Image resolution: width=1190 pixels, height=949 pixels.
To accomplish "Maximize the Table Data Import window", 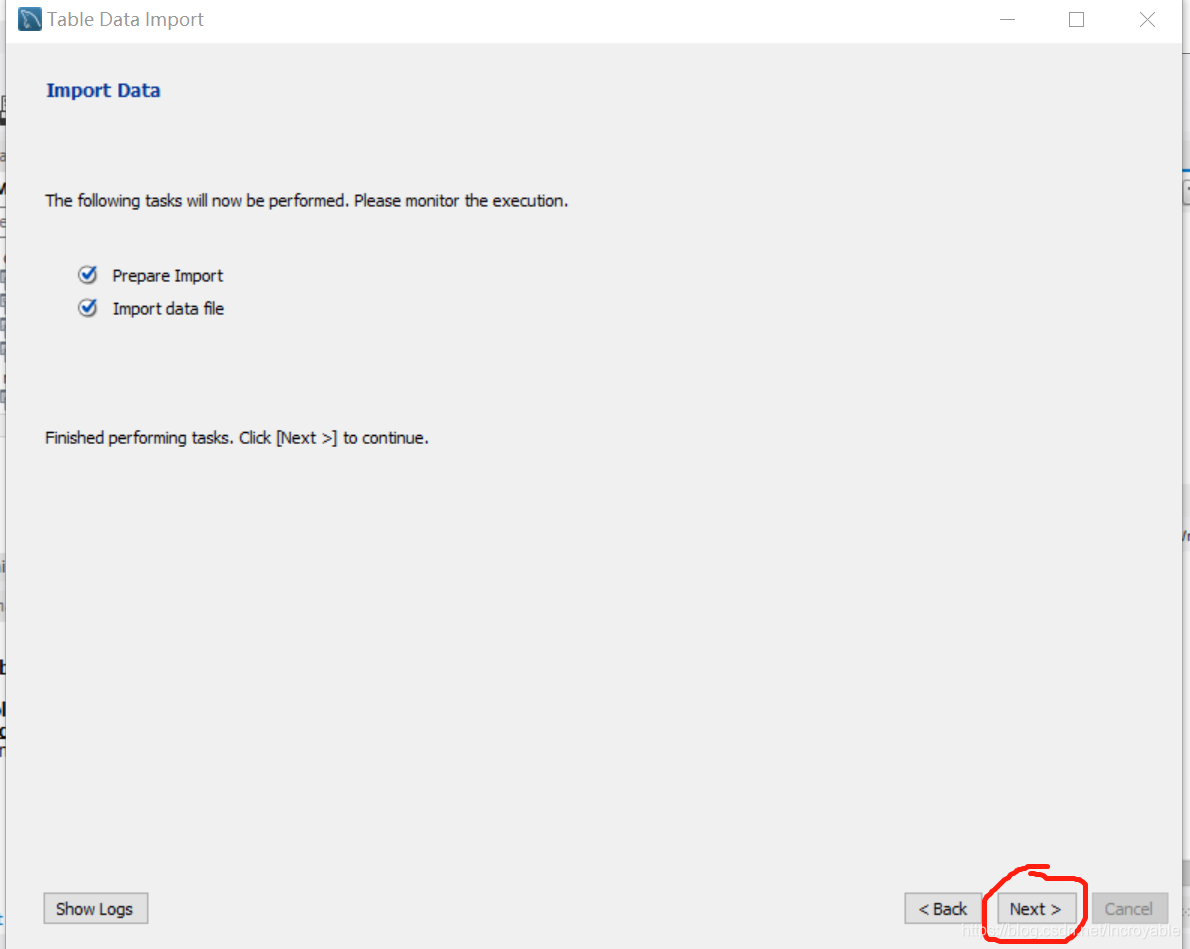I will [1076, 20].
